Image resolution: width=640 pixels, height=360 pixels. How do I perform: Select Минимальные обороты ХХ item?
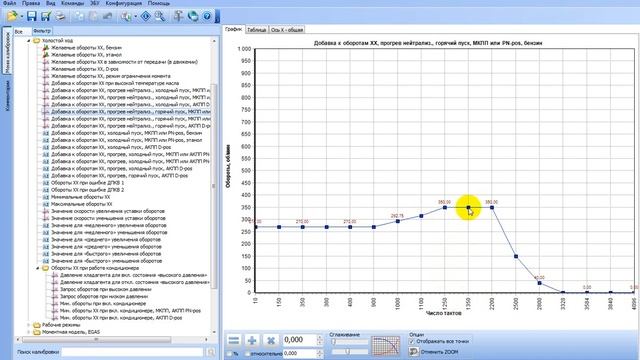(x=80, y=197)
